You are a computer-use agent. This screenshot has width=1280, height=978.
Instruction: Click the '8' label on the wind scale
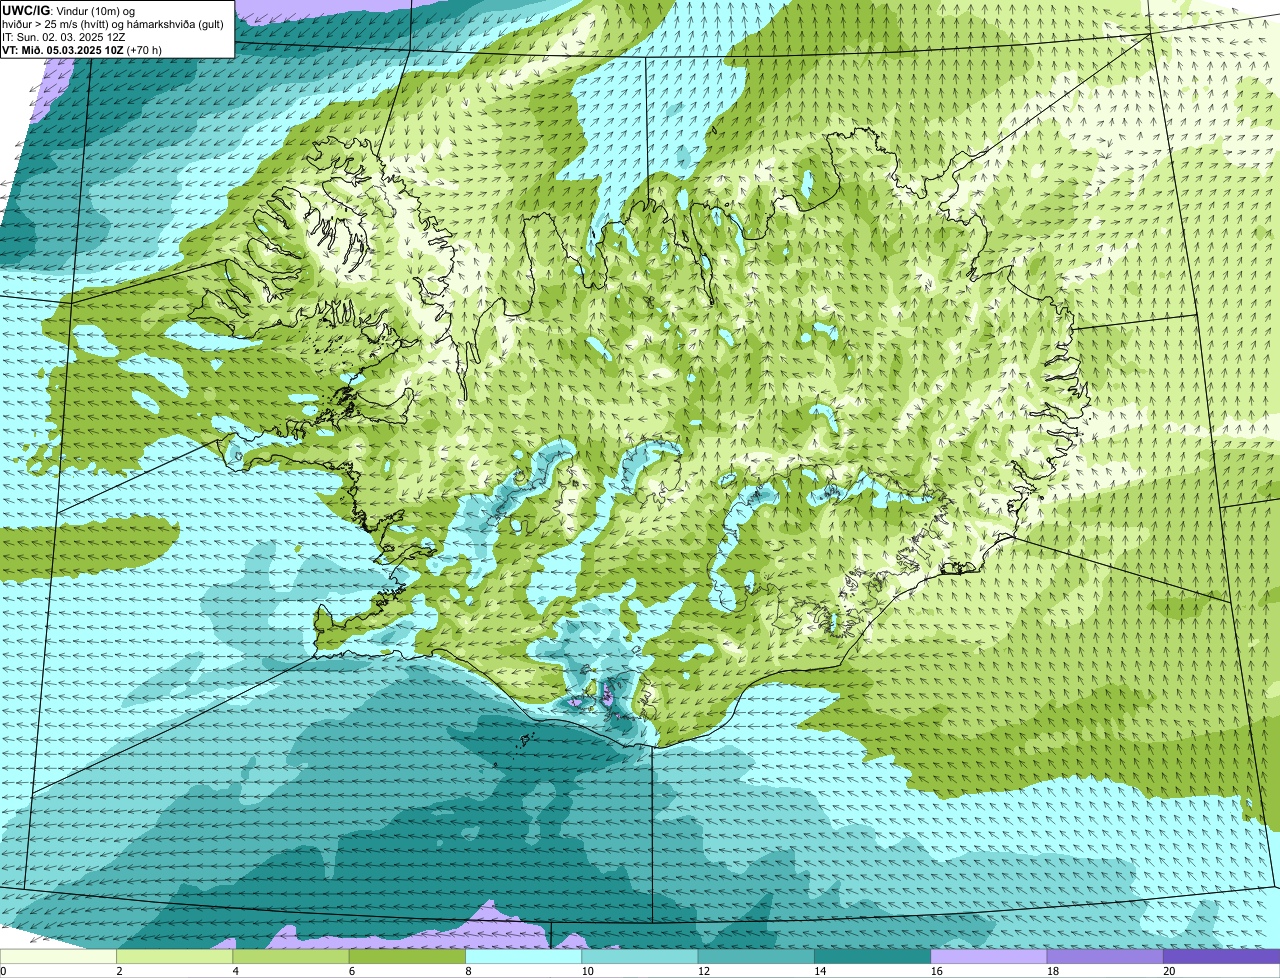(468, 971)
